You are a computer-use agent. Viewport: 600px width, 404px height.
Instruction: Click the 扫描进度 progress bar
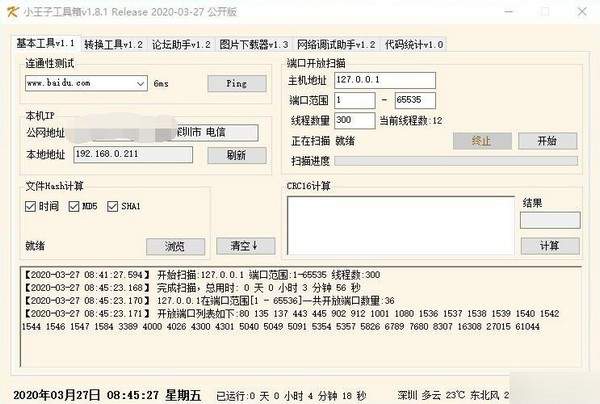coord(455,161)
